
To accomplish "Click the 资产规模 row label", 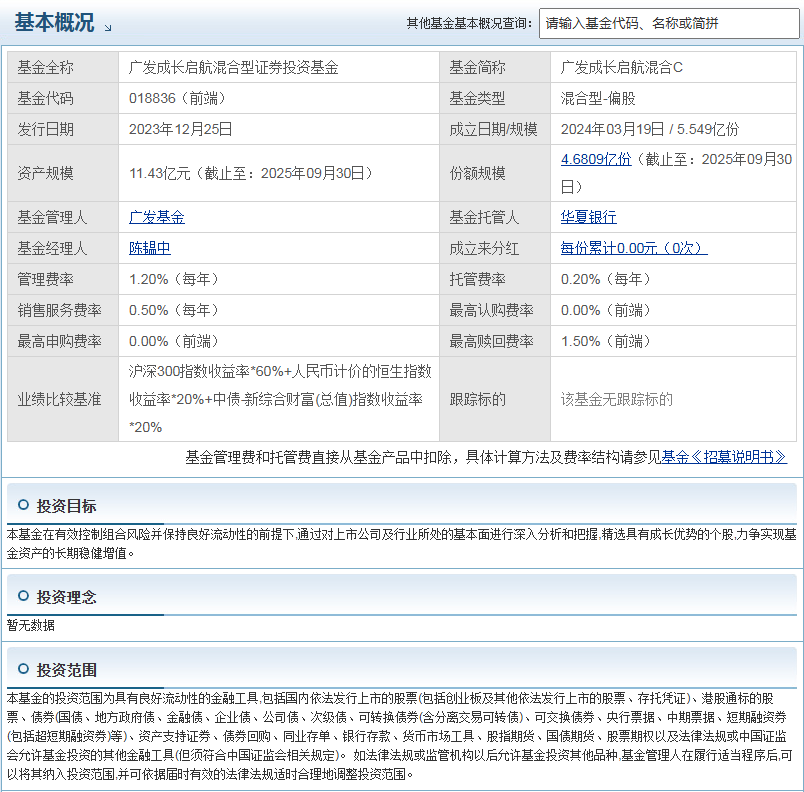I will tap(46, 173).
